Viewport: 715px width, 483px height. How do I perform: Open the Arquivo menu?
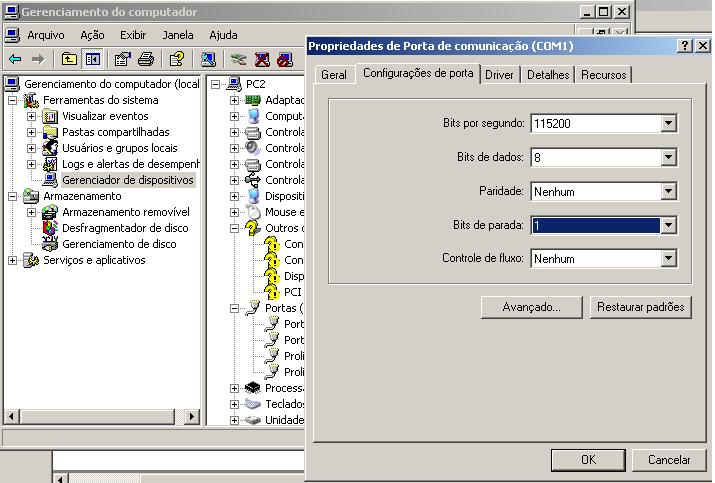[46, 35]
